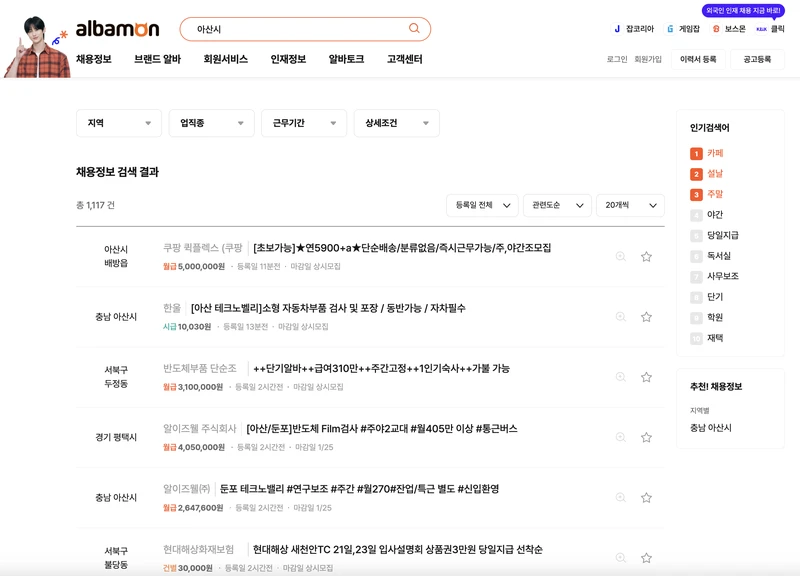Open the 지역 filter dropdown
Viewport: 800px width, 576px height.
coord(119,121)
